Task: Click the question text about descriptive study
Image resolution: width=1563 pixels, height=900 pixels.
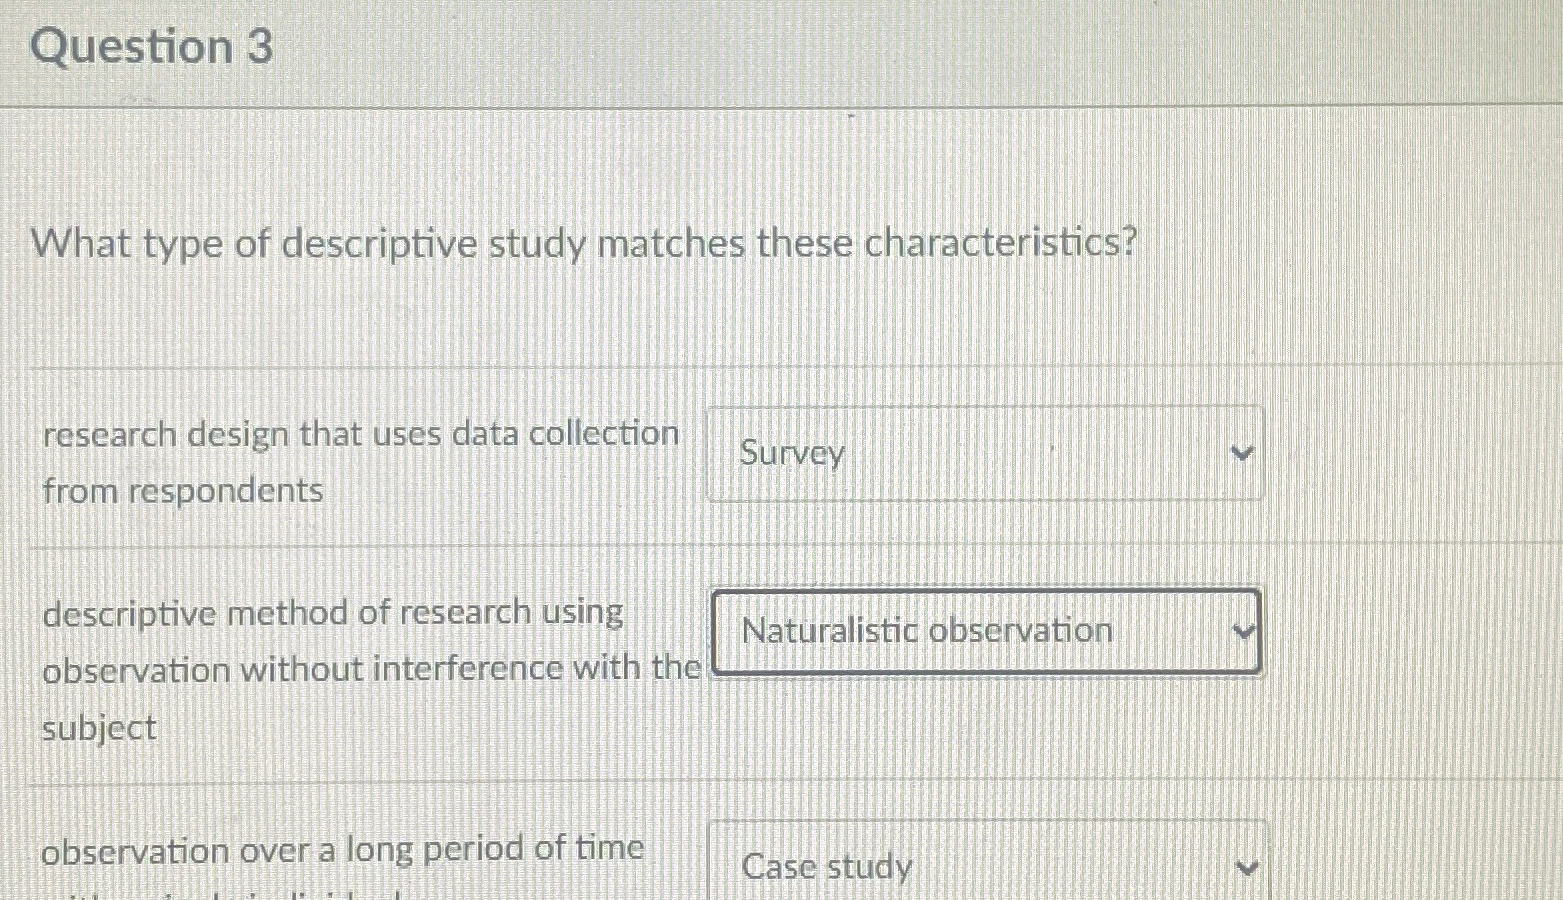Action: click(583, 243)
